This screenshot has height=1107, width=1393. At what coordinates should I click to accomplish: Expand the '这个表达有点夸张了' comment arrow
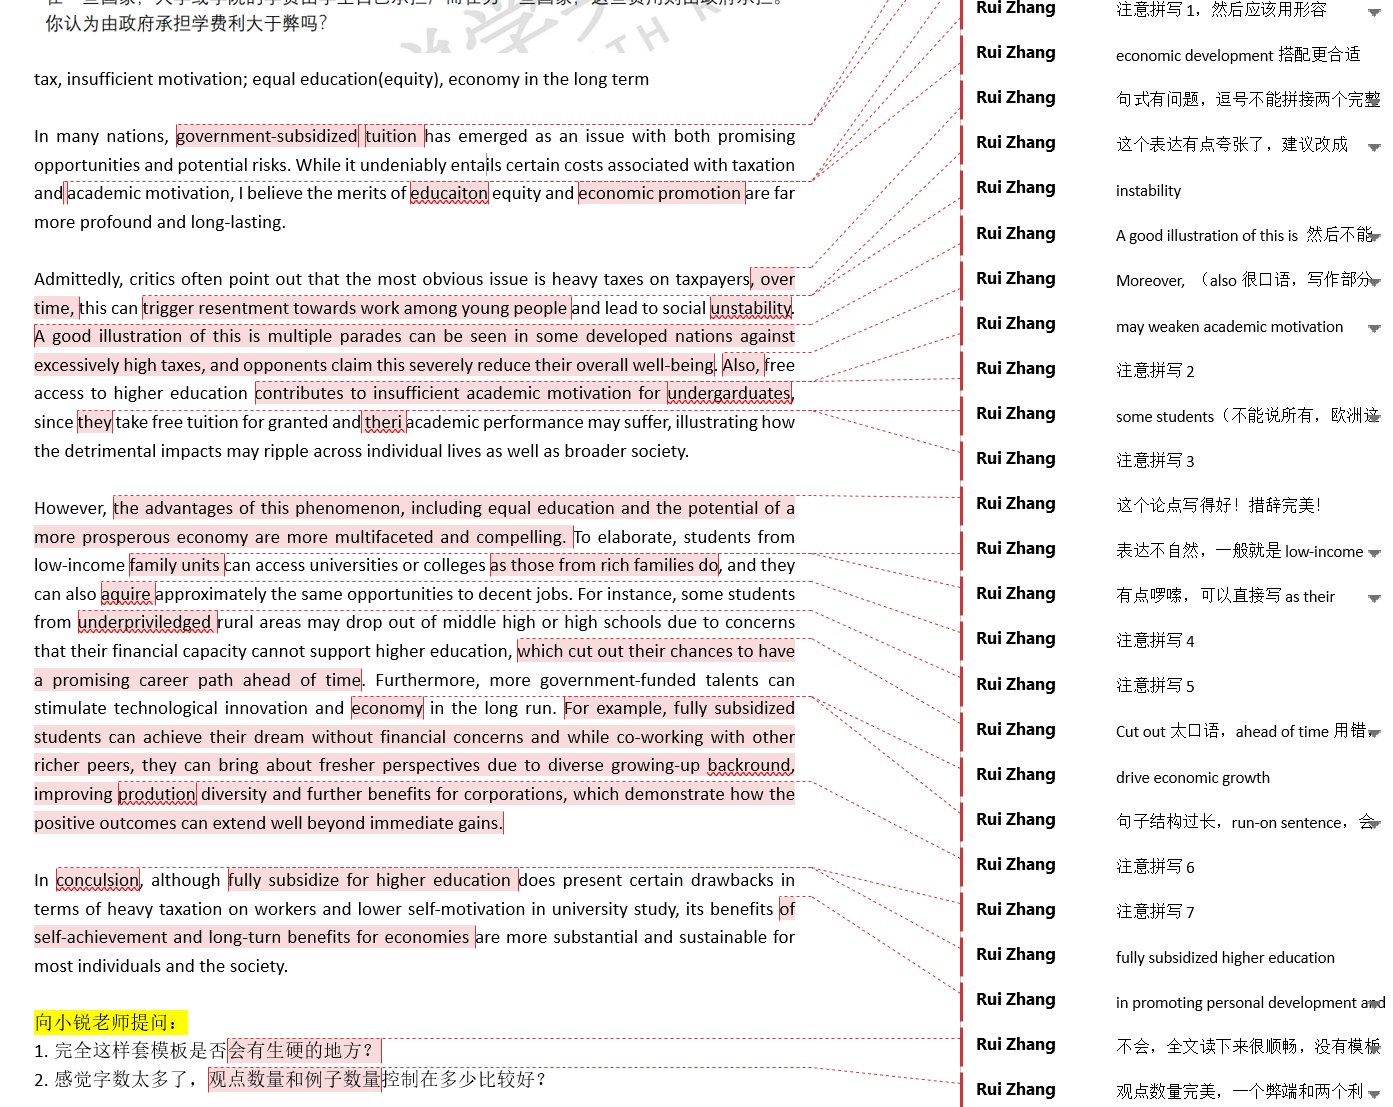pyautogui.click(x=1374, y=147)
